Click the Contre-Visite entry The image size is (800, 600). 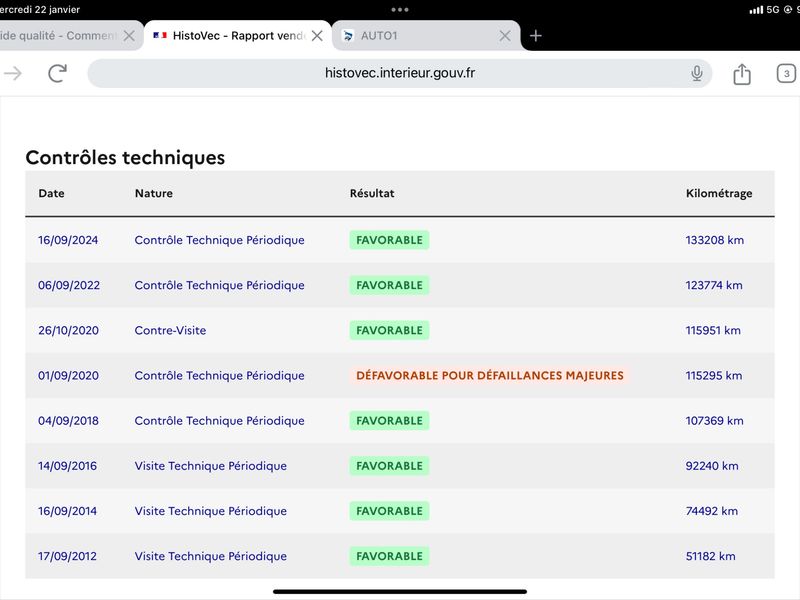pyautogui.click(x=170, y=331)
